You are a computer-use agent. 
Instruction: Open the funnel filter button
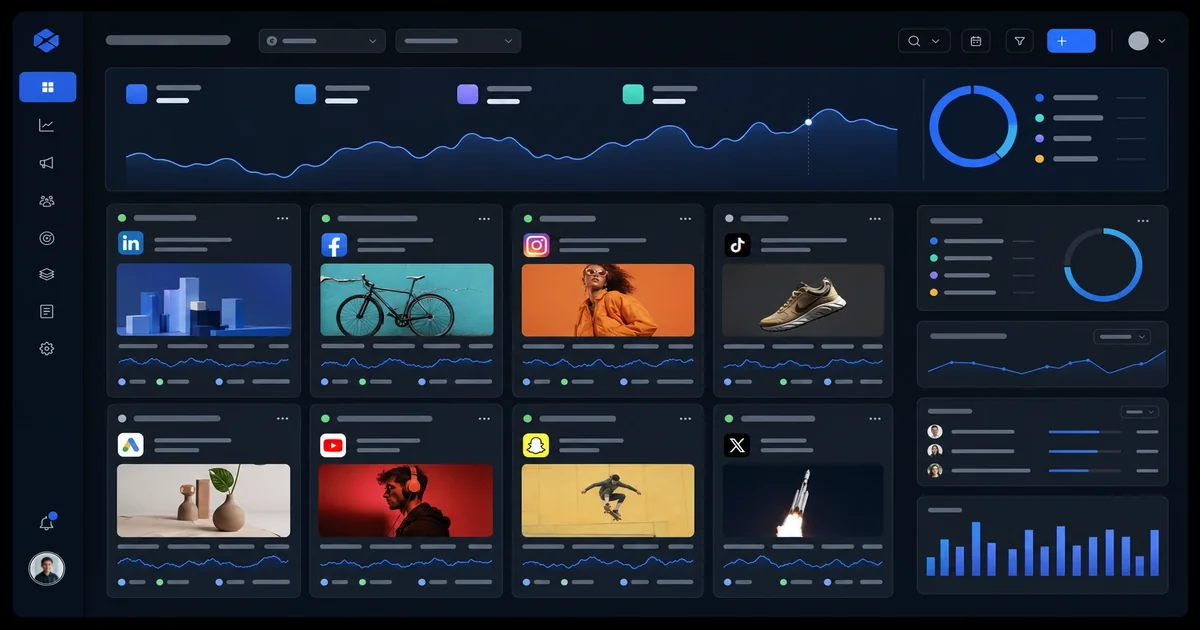[x=1019, y=41]
